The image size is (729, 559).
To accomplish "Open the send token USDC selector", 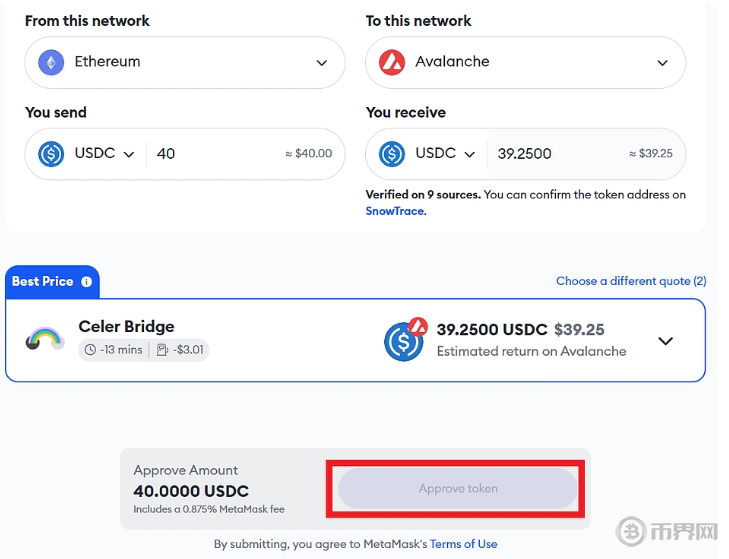I will (x=128, y=154).
